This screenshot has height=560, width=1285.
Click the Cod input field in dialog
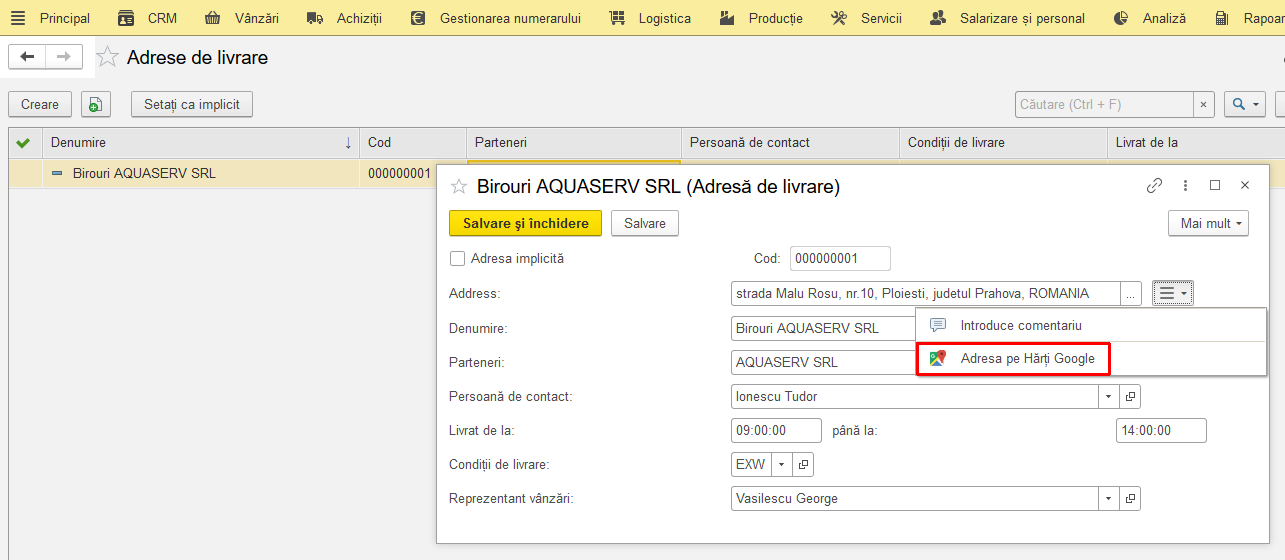840,259
